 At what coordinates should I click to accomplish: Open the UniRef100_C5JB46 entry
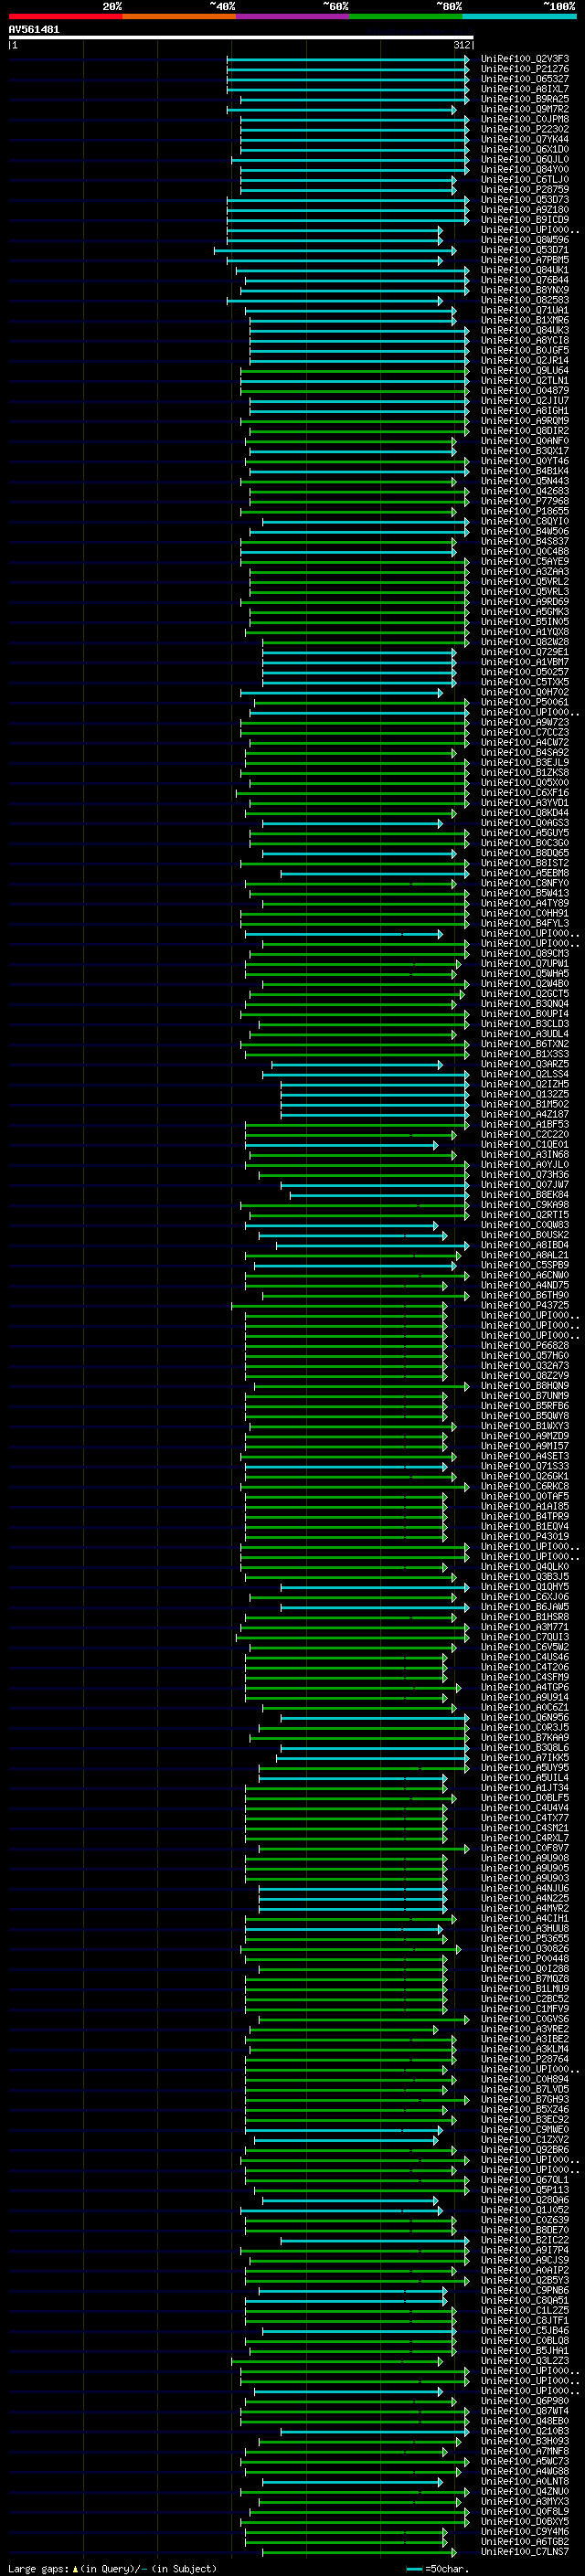coord(525,2330)
